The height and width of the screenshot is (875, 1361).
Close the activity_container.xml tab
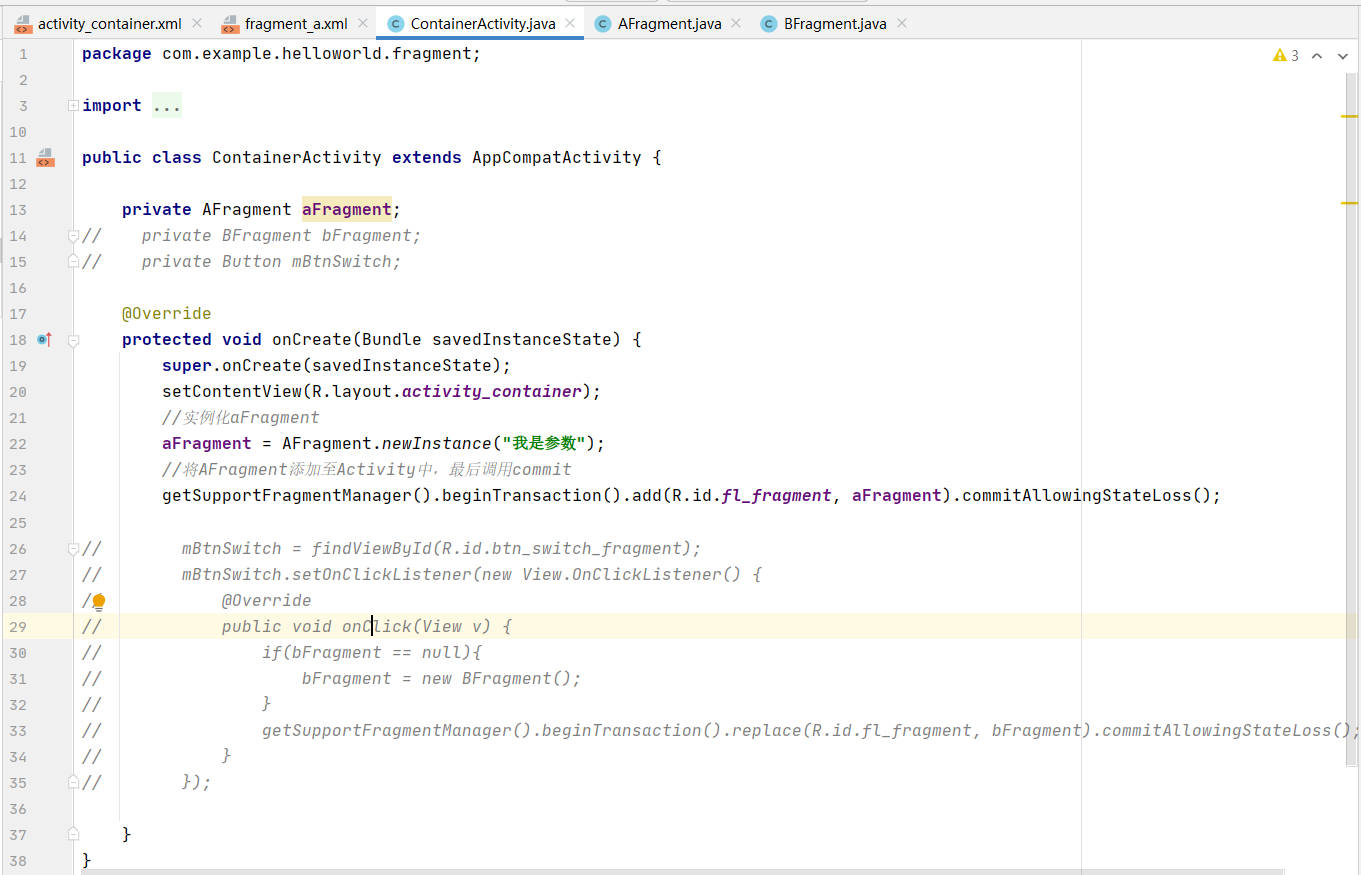pyautogui.click(x=196, y=23)
